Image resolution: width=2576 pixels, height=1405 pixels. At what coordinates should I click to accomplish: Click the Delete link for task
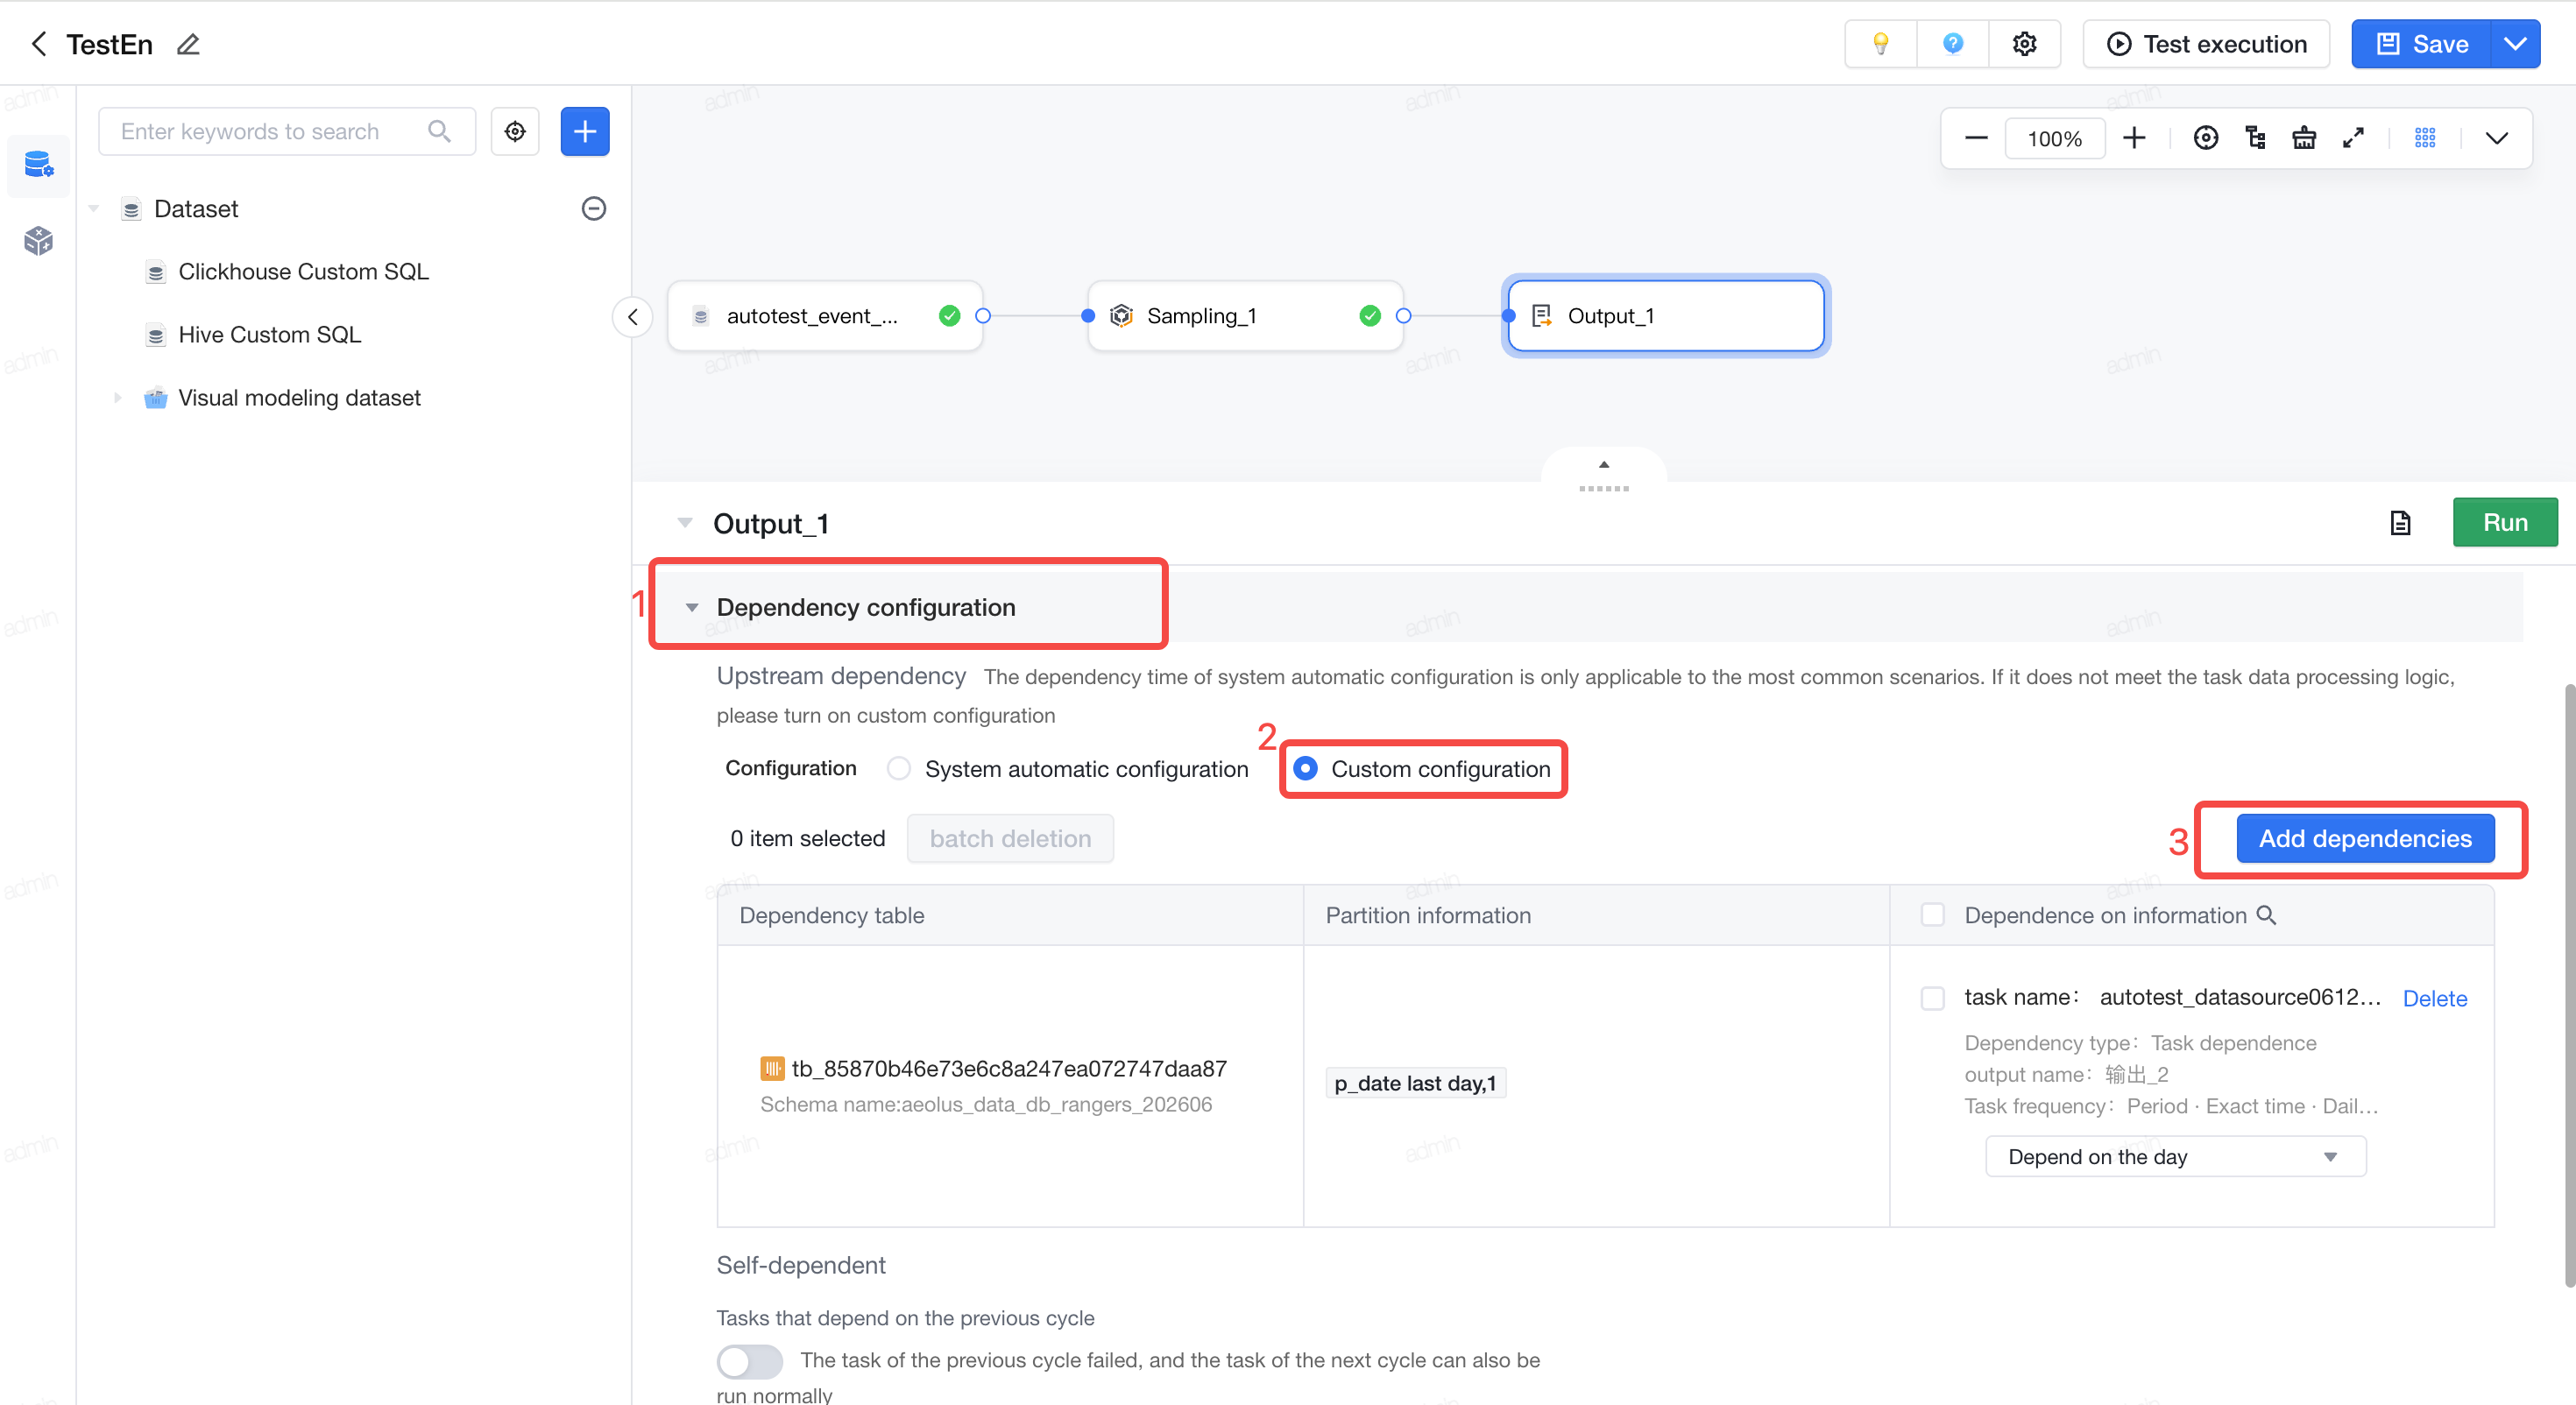pos(2434,997)
